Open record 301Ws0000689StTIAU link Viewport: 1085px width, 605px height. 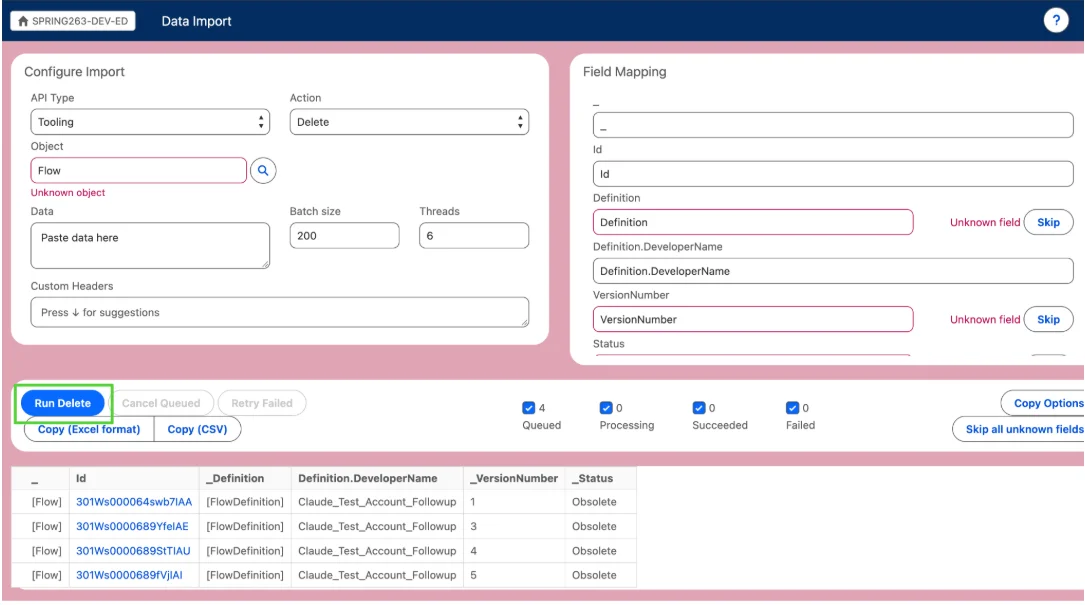tap(133, 551)
